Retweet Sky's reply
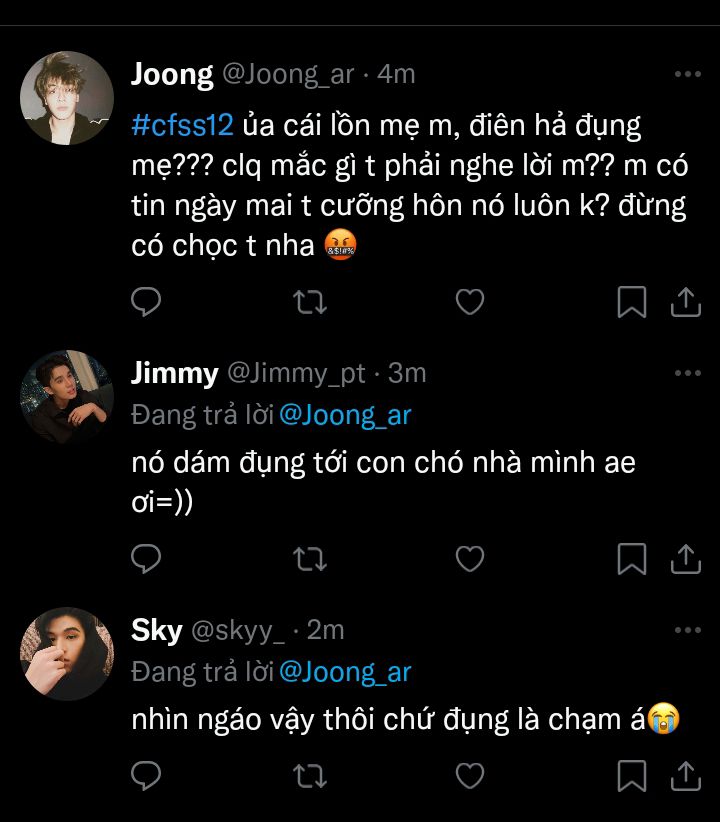720x822 pixels. (x=309, y=774)
